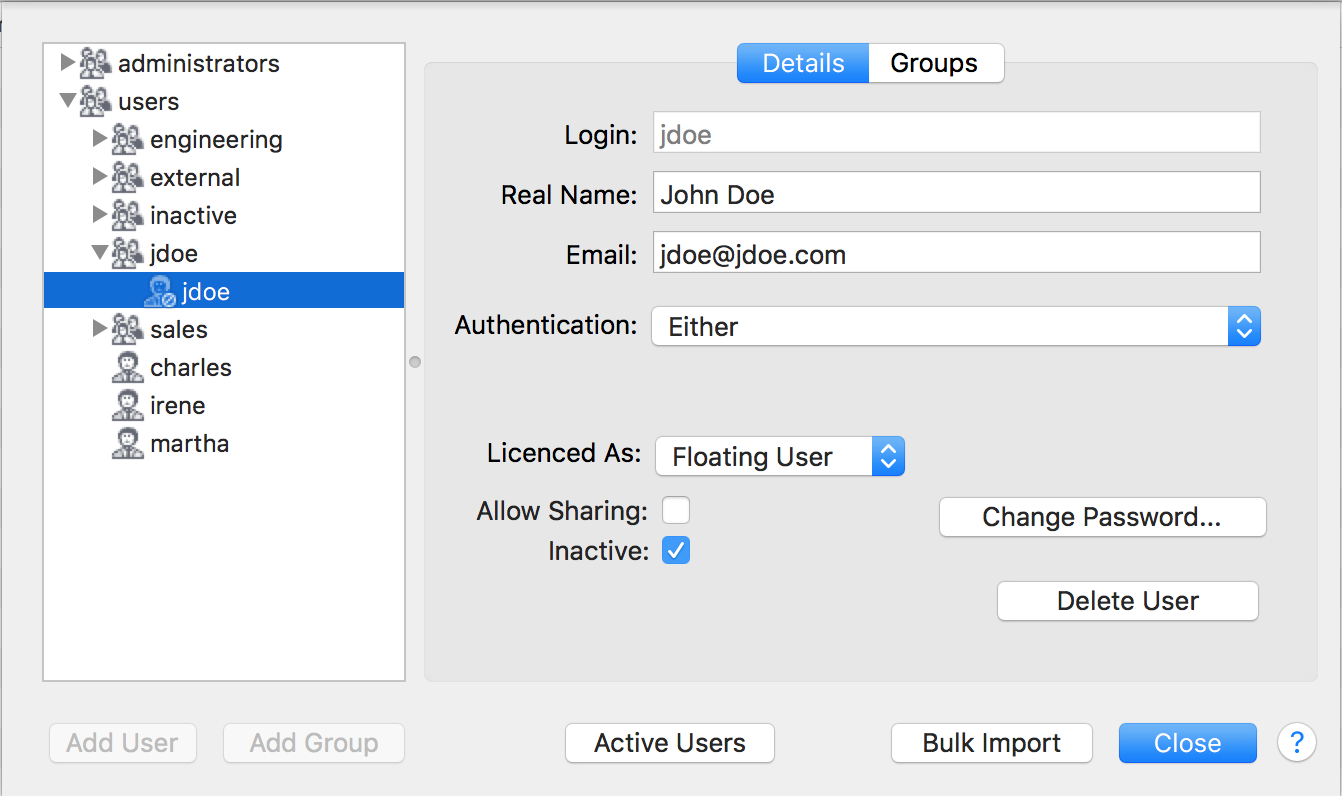Open the Authentication dropdown

tap(955, 327)
